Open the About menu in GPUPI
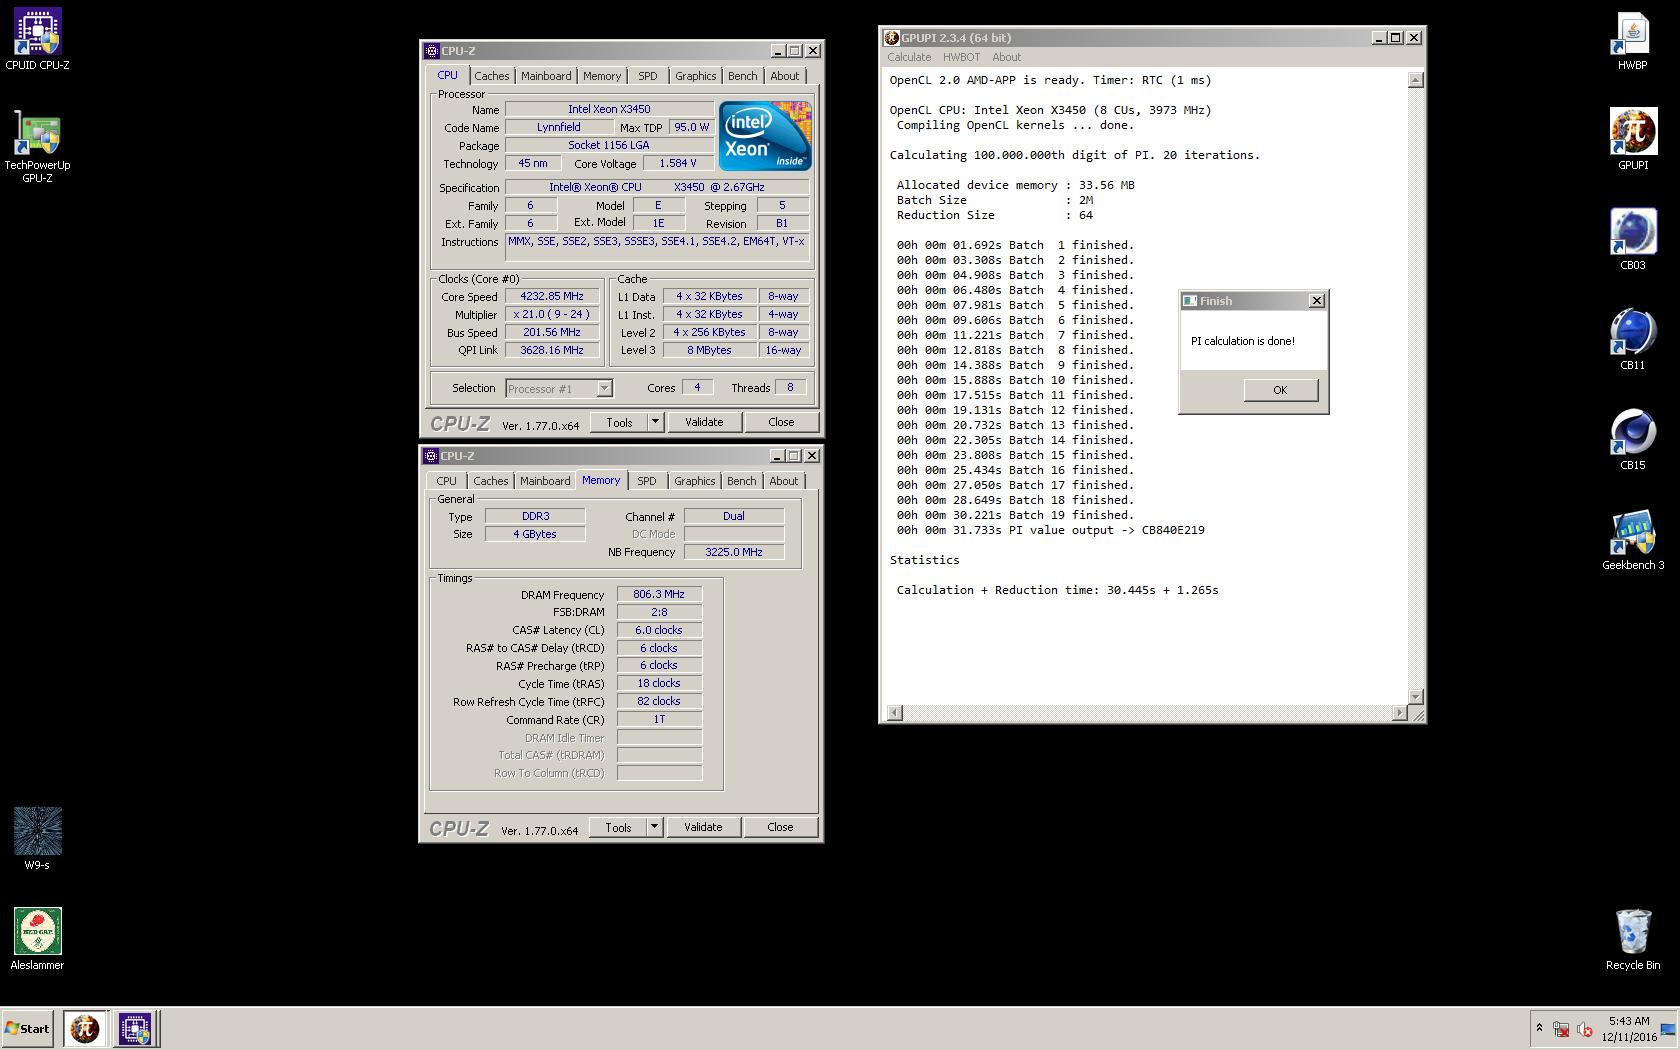Screen dimensions: 1680x1050 (1006, 57)
